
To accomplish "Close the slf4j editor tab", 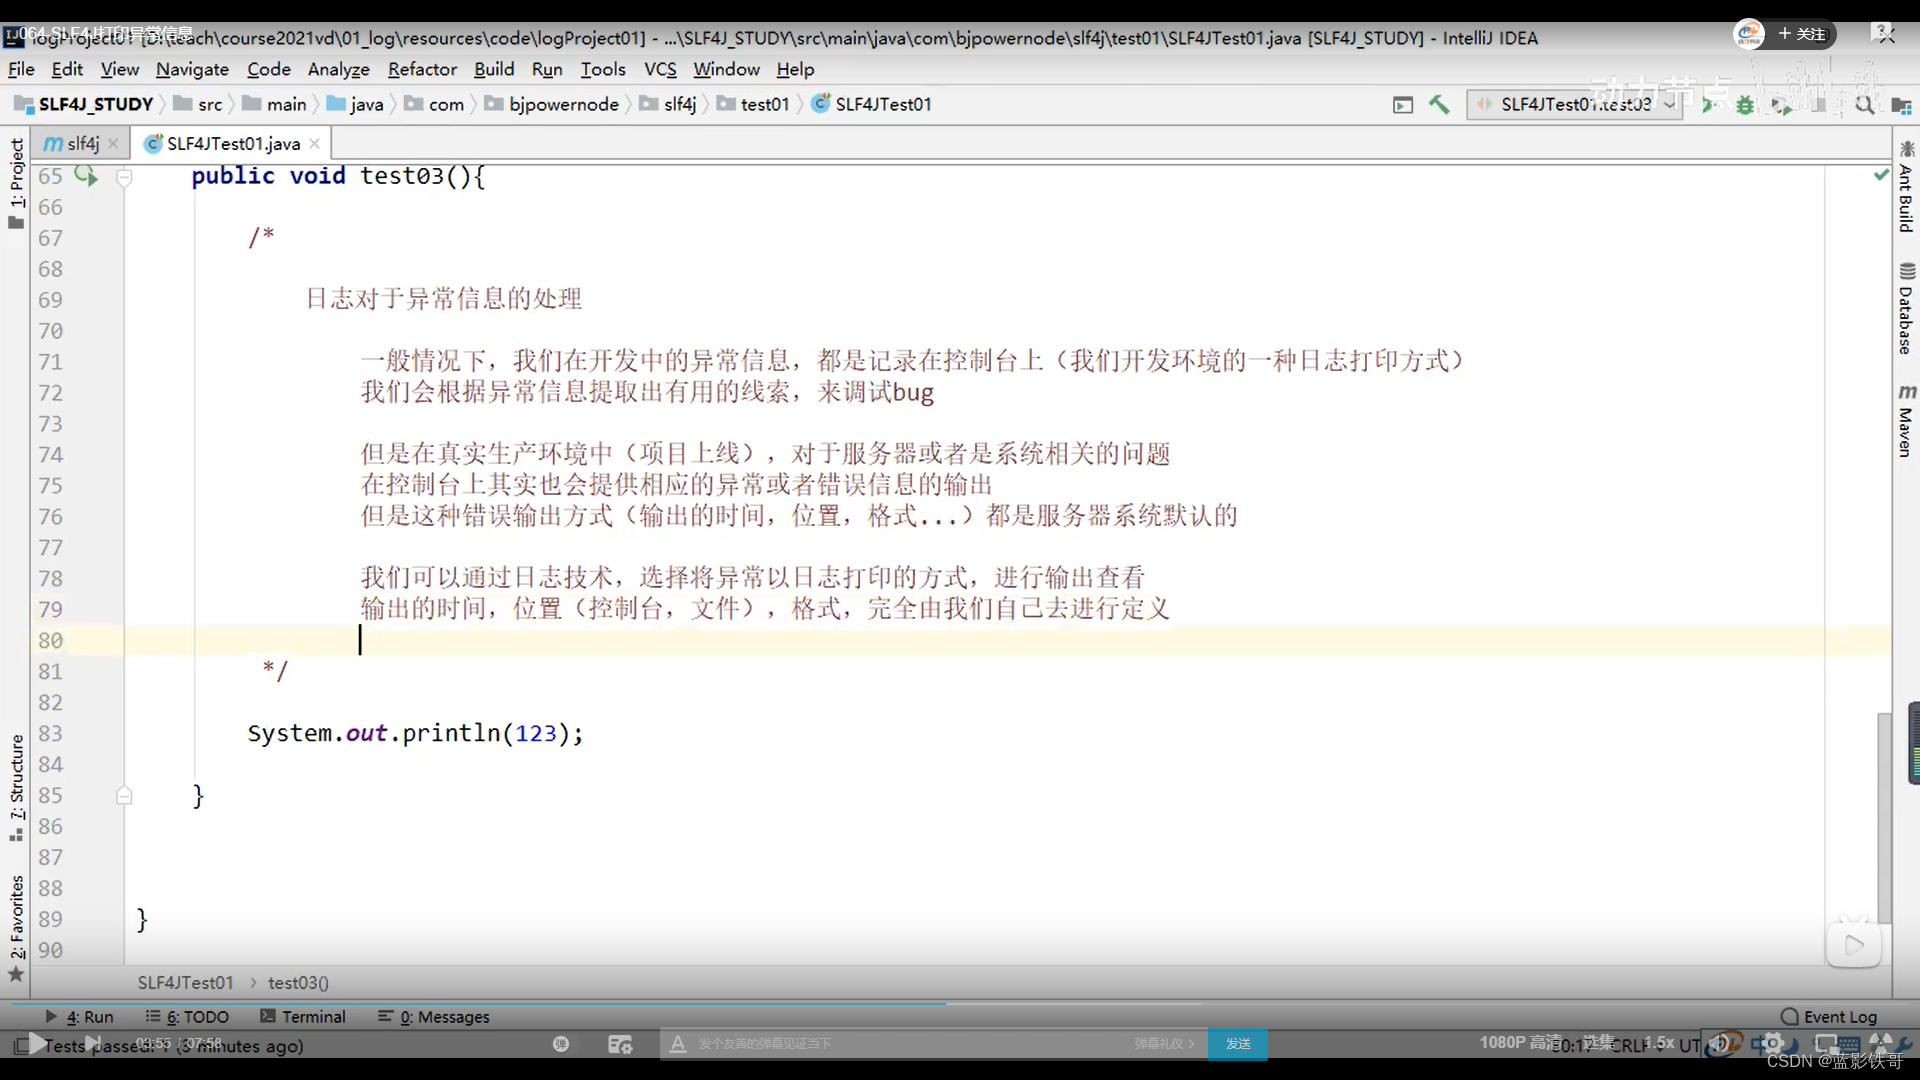I will (x=113, y=144).
